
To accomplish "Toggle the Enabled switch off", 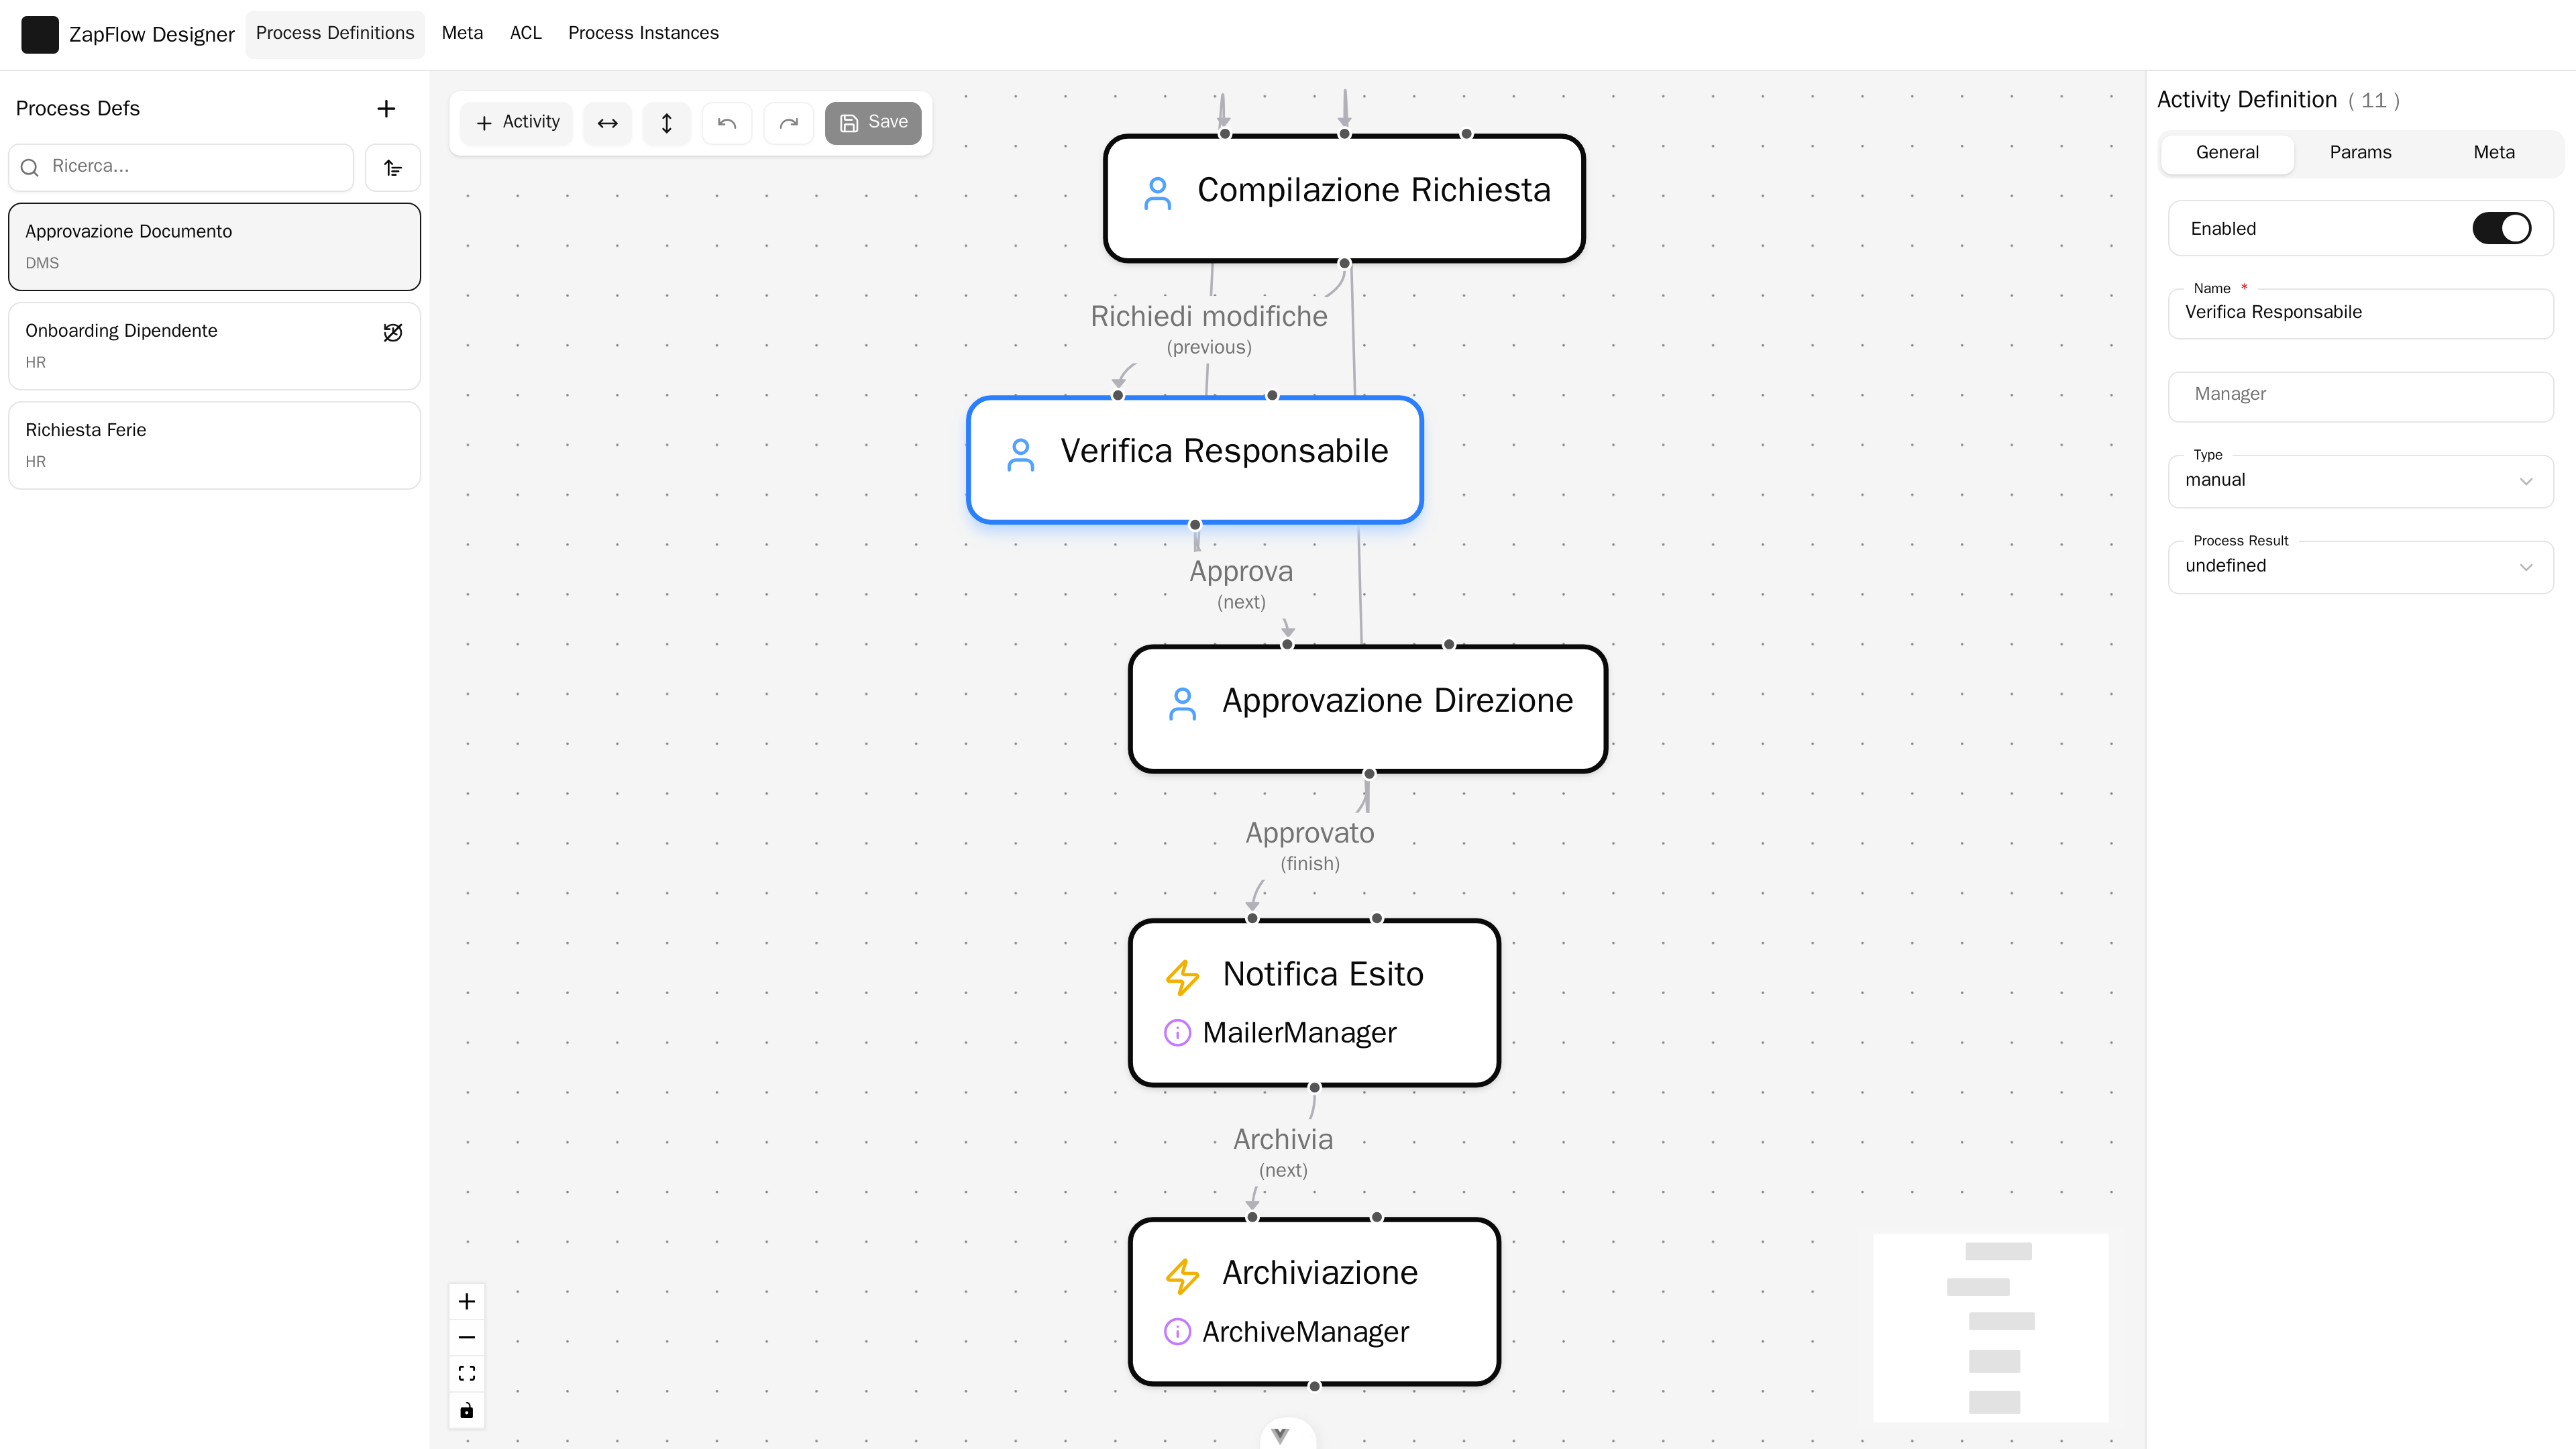I will 2501,229.
